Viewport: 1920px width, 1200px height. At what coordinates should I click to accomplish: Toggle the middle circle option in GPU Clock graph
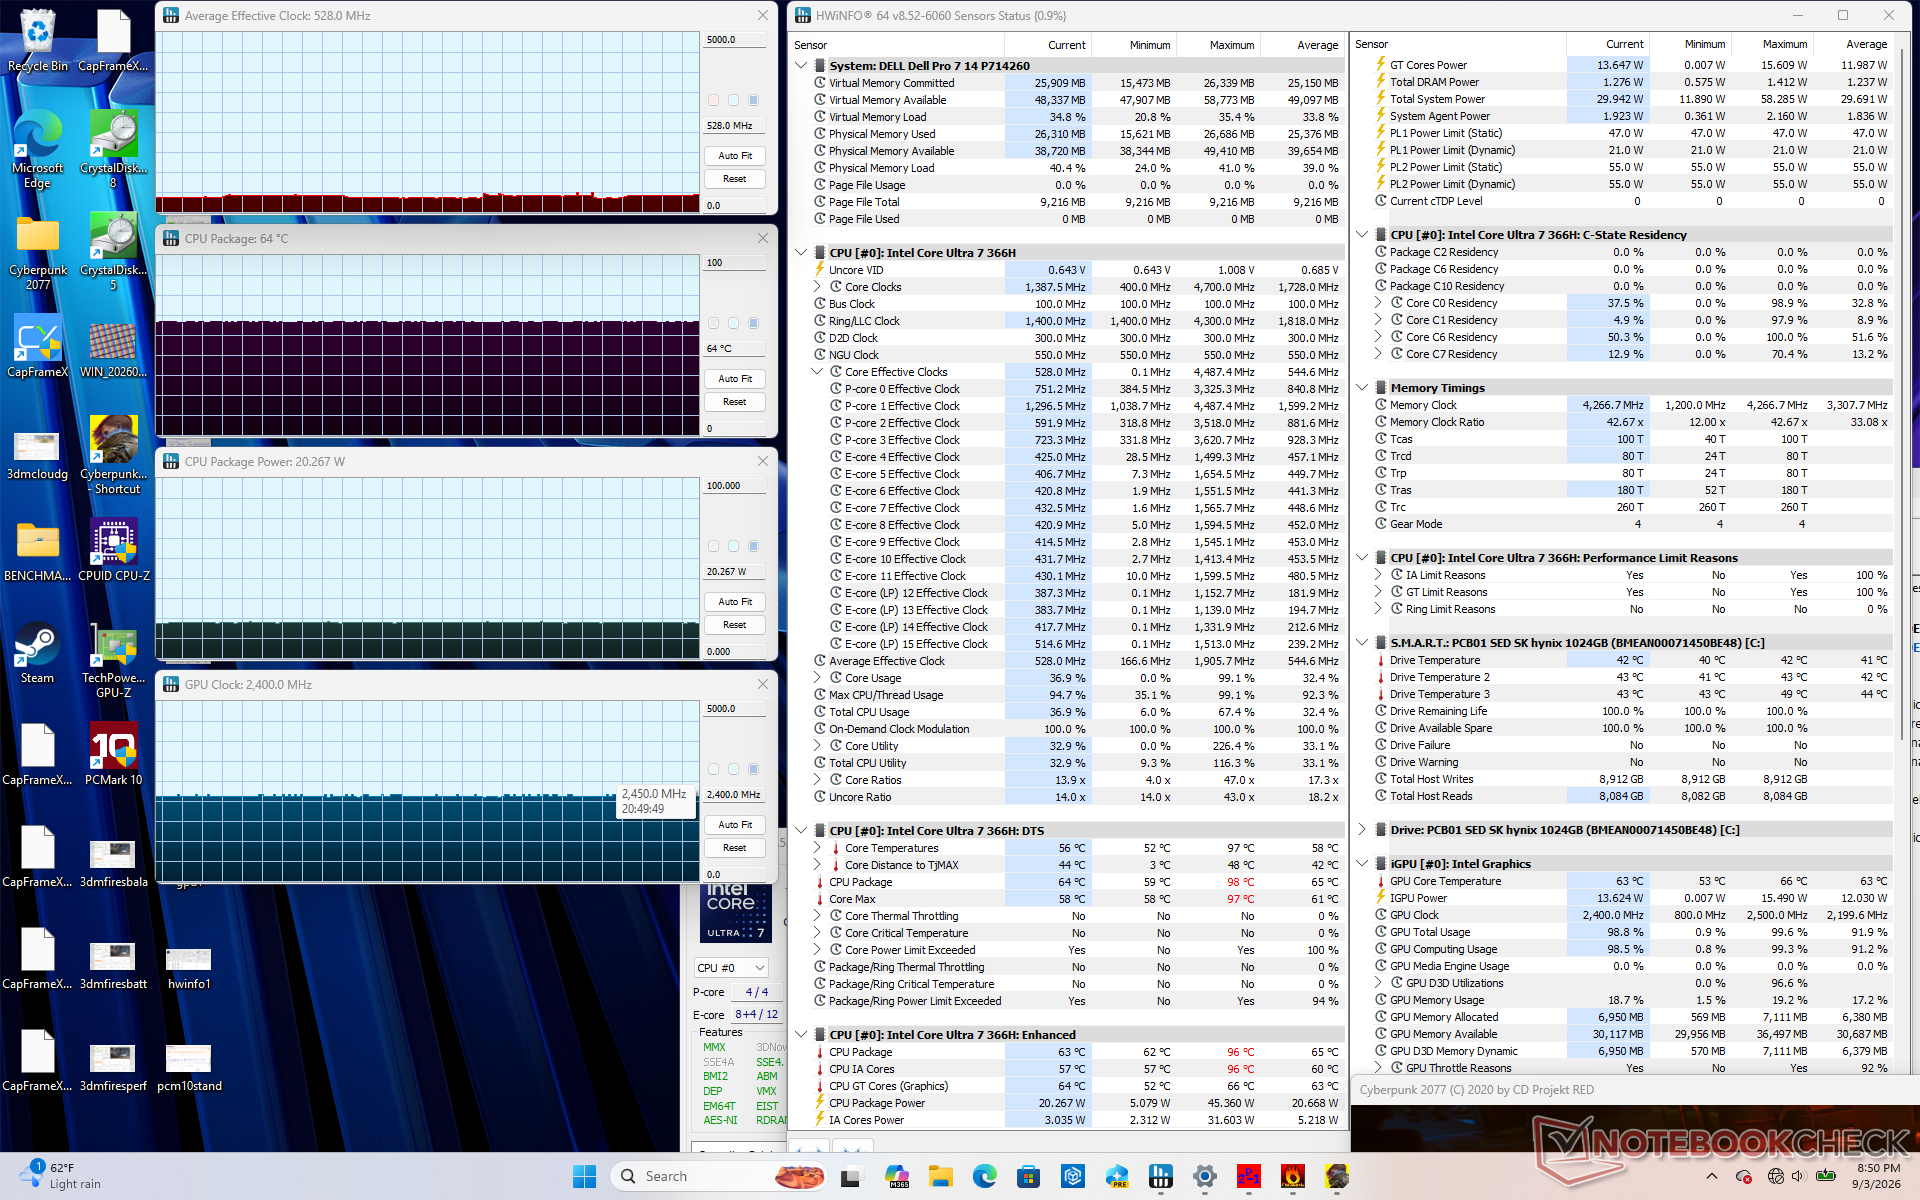734,769
